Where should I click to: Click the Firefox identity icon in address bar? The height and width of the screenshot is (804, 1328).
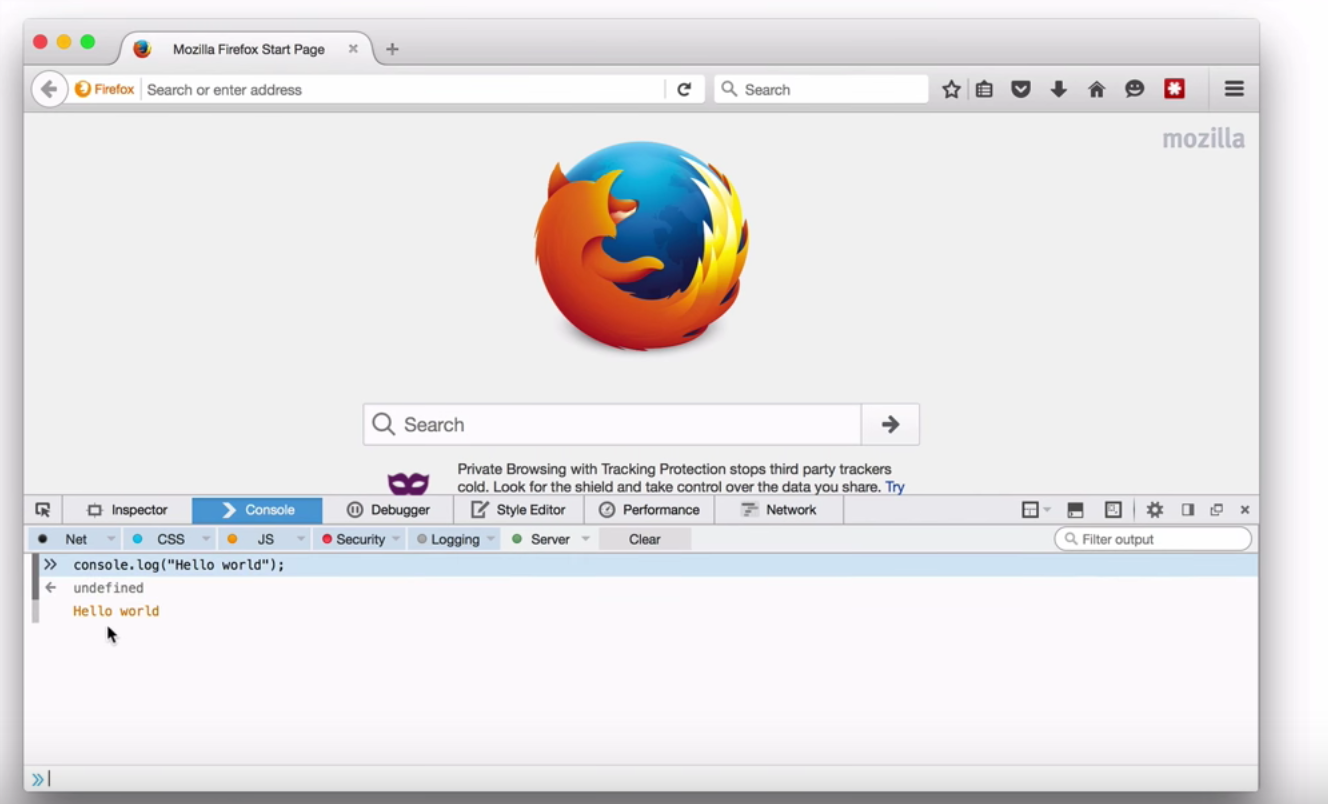pyautogui.click(x=83, y=89)
